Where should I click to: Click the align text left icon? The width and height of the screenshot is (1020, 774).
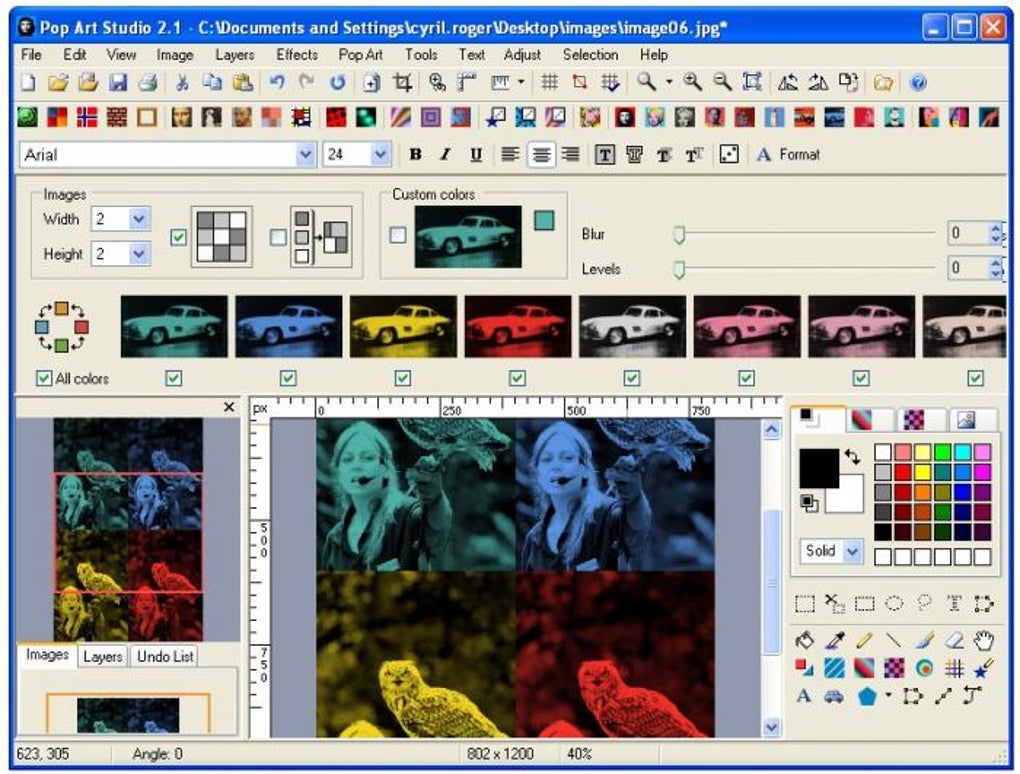pos(511,154)
